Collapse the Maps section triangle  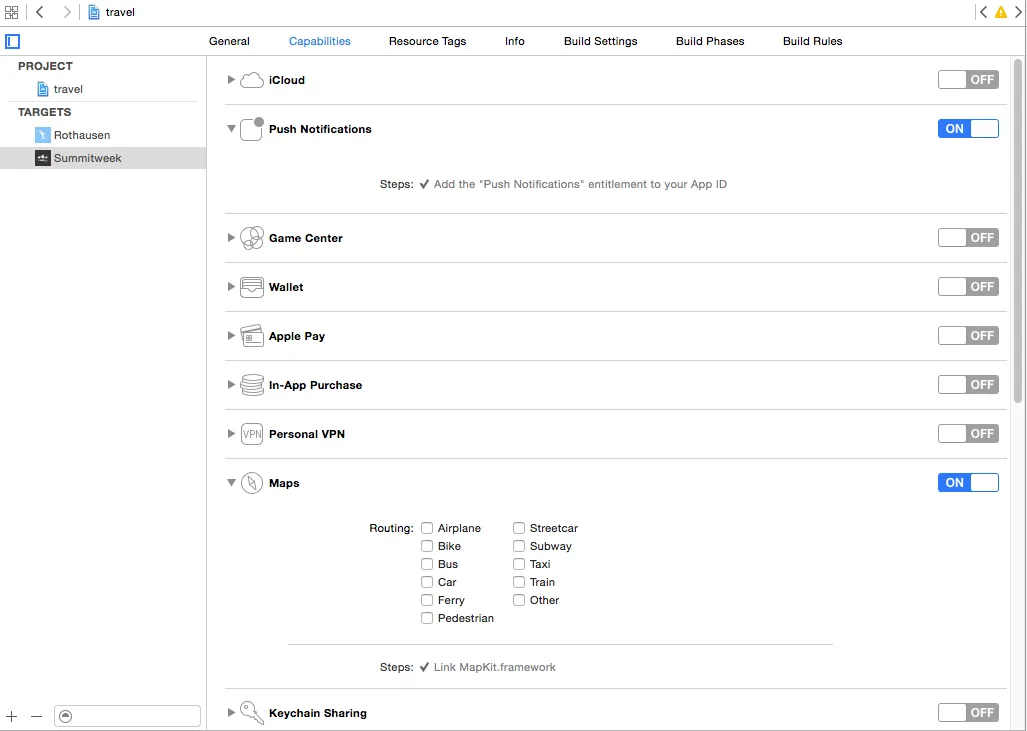pos(231,483)
